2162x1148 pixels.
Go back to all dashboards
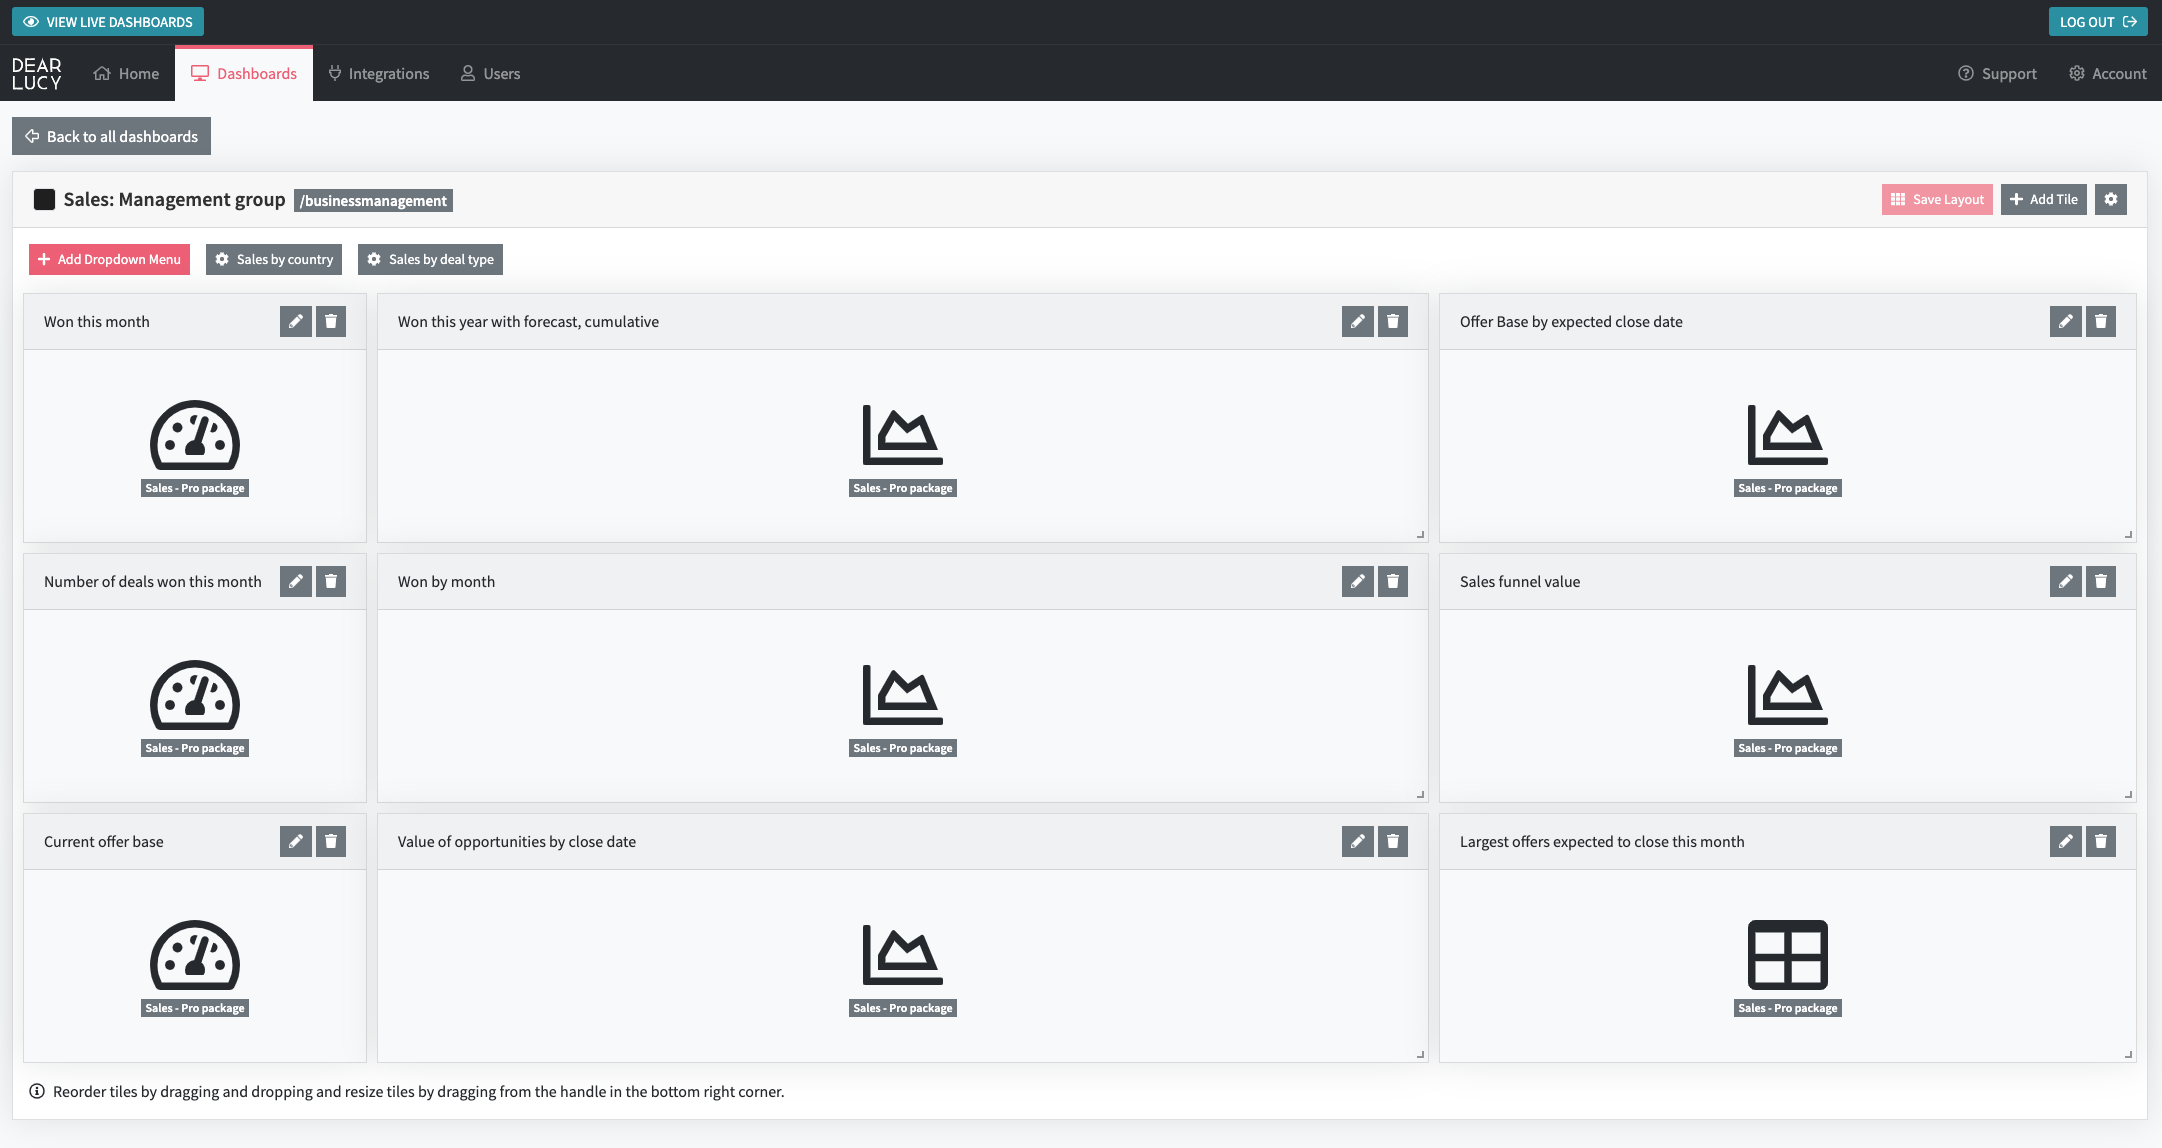(111, 136)
